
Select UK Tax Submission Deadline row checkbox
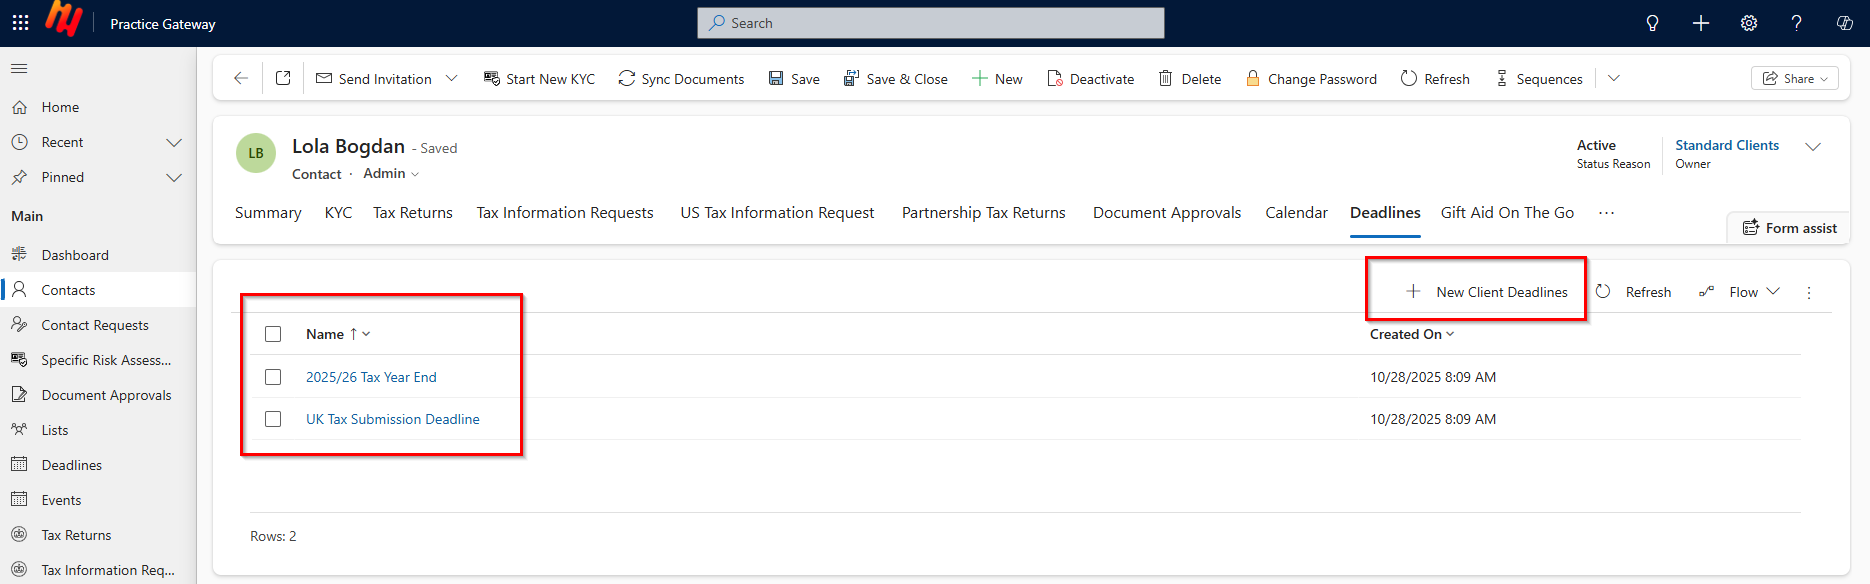273,419
